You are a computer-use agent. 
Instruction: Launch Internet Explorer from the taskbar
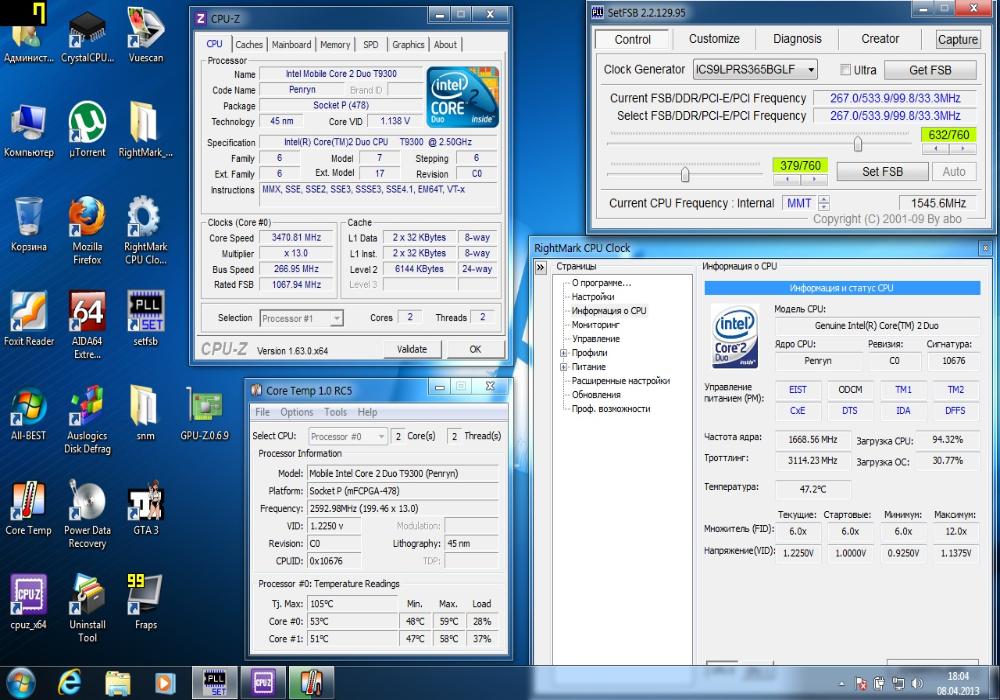click(x=69, y=683)
